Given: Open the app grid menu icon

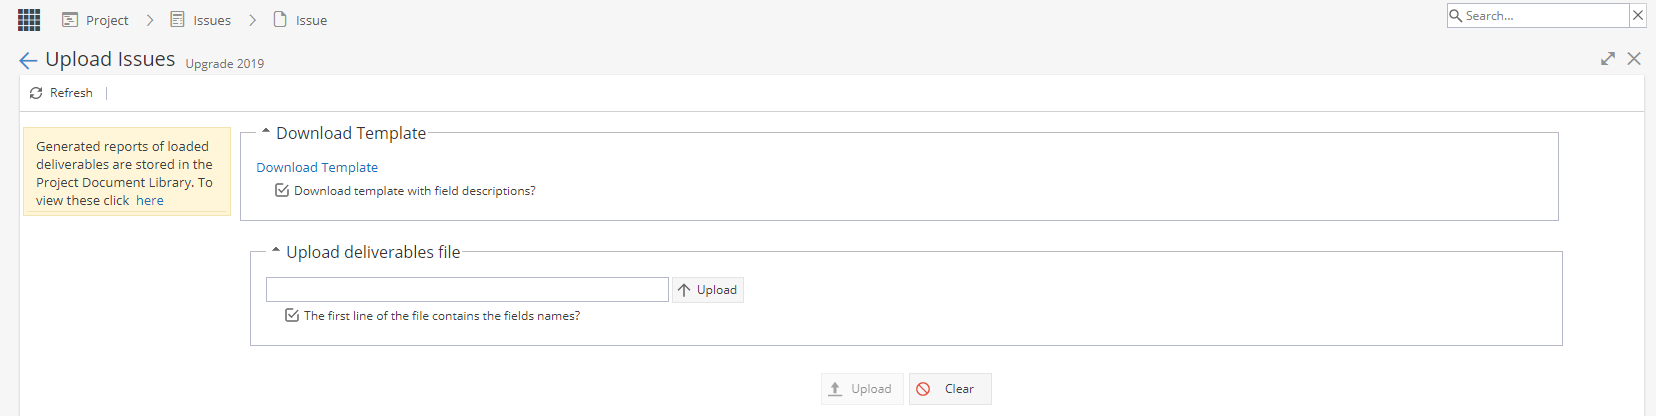Looking at the screenshot, I should pos(29,20).
